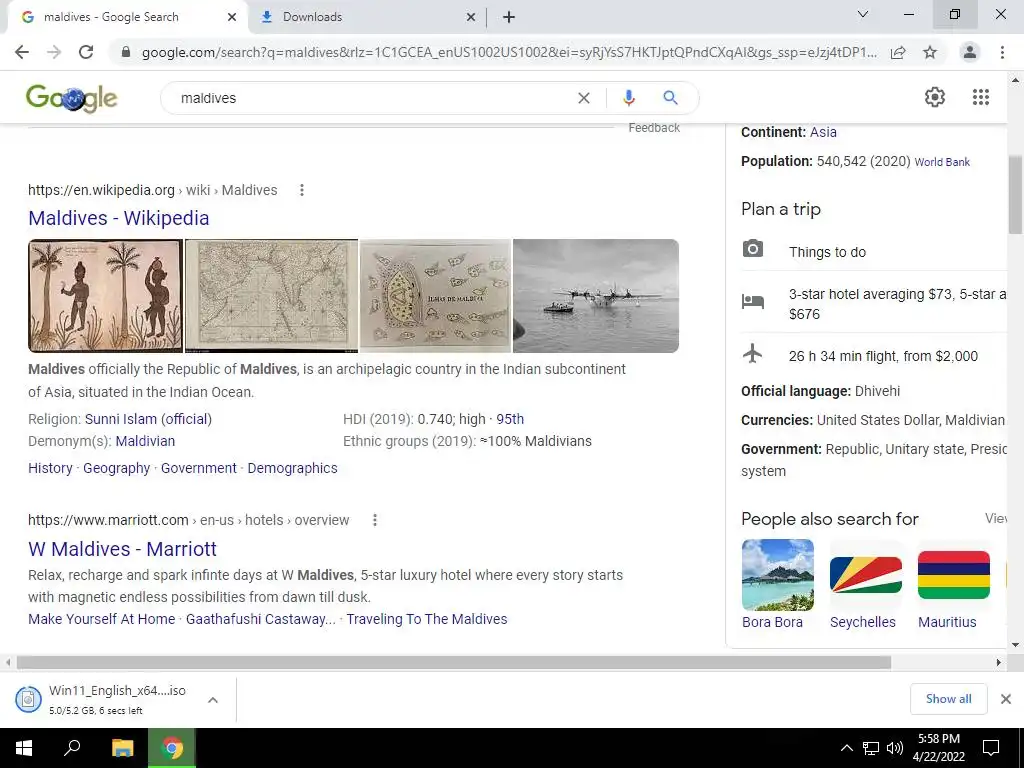Close the maldives search tab

coord(232,17)
